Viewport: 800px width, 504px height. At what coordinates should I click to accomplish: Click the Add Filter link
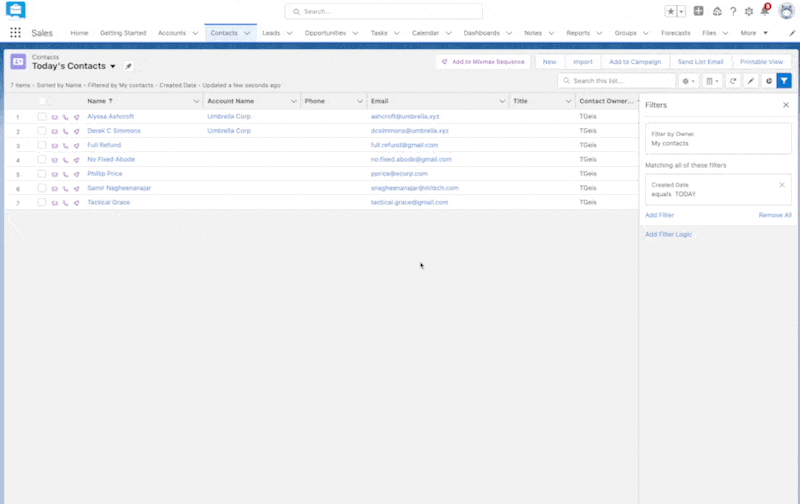click(659, 215)
